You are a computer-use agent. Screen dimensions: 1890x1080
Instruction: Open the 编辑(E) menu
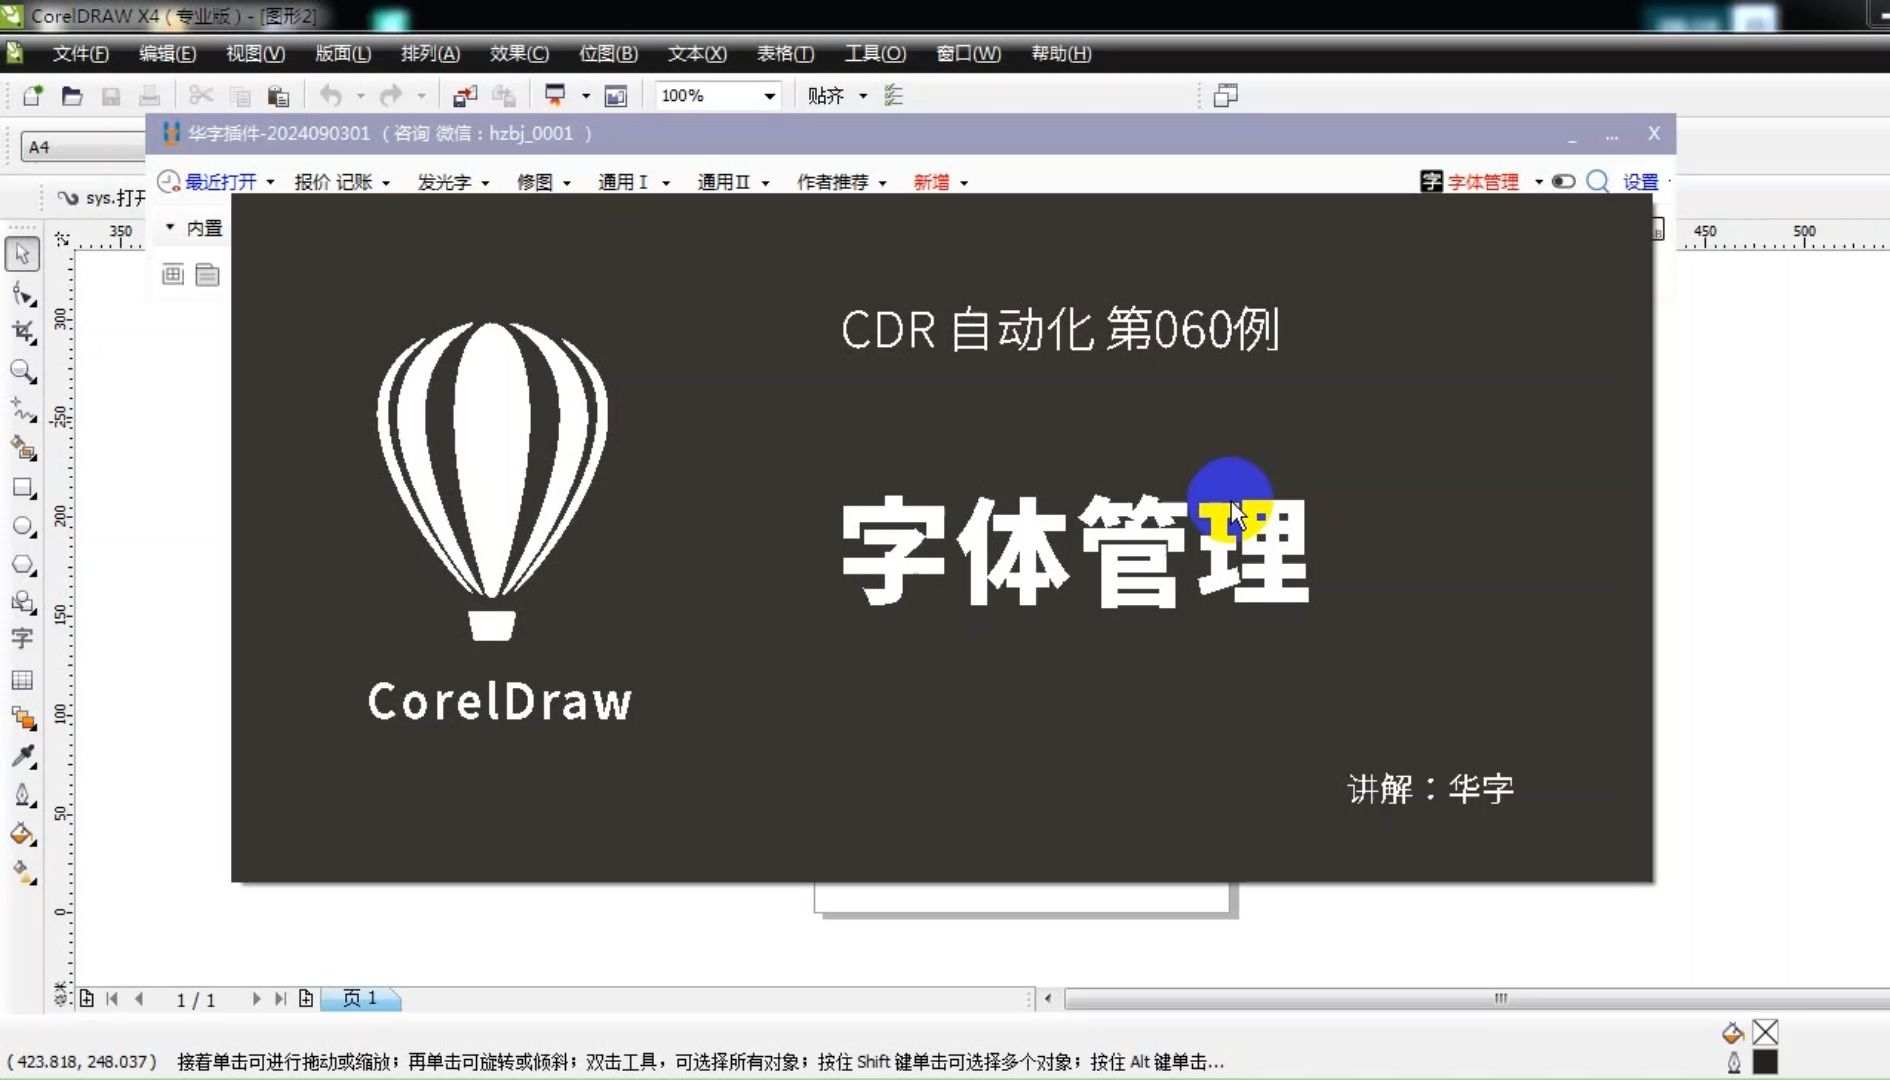pos(167,53)
